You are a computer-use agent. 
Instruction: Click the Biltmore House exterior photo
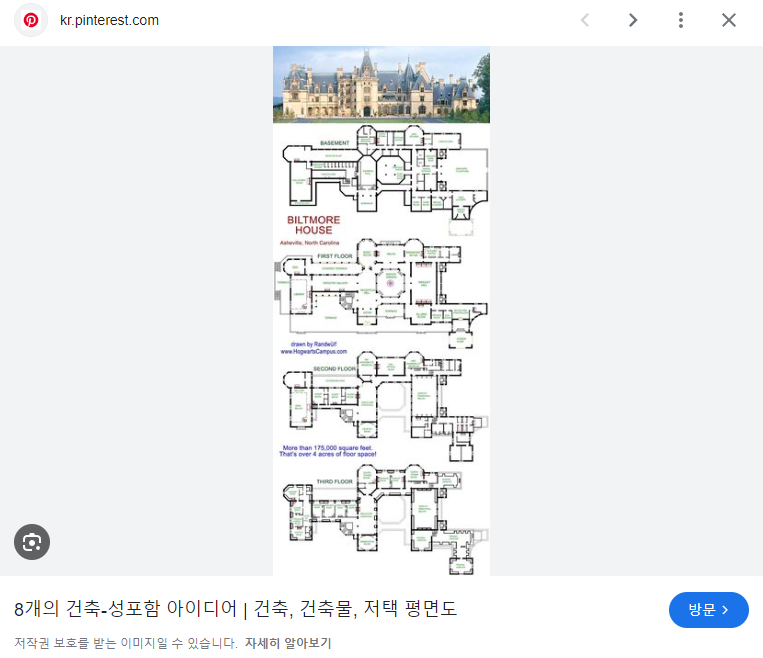point(382,85)
